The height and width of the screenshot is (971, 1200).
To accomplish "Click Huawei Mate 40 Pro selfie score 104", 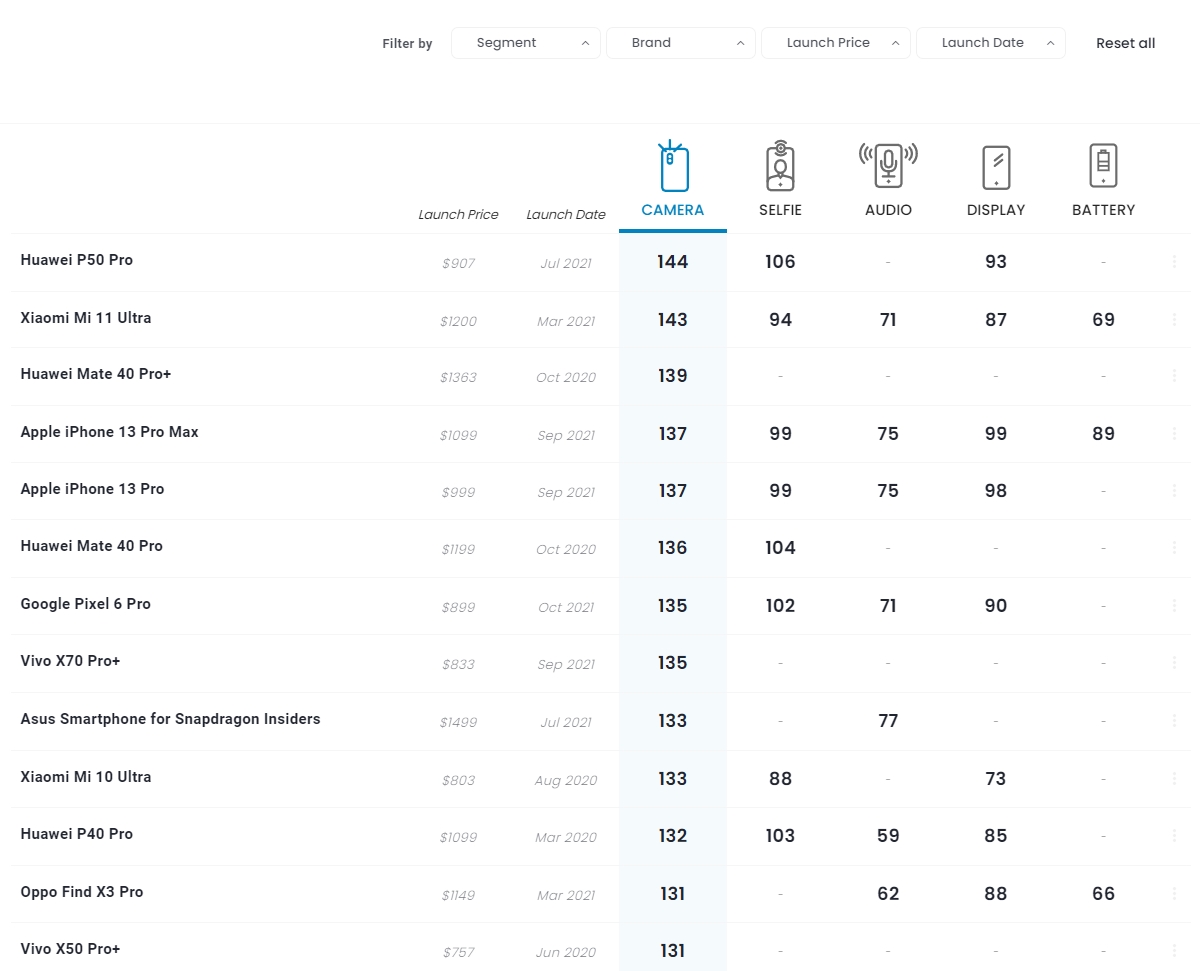I will tap(780, 548).
